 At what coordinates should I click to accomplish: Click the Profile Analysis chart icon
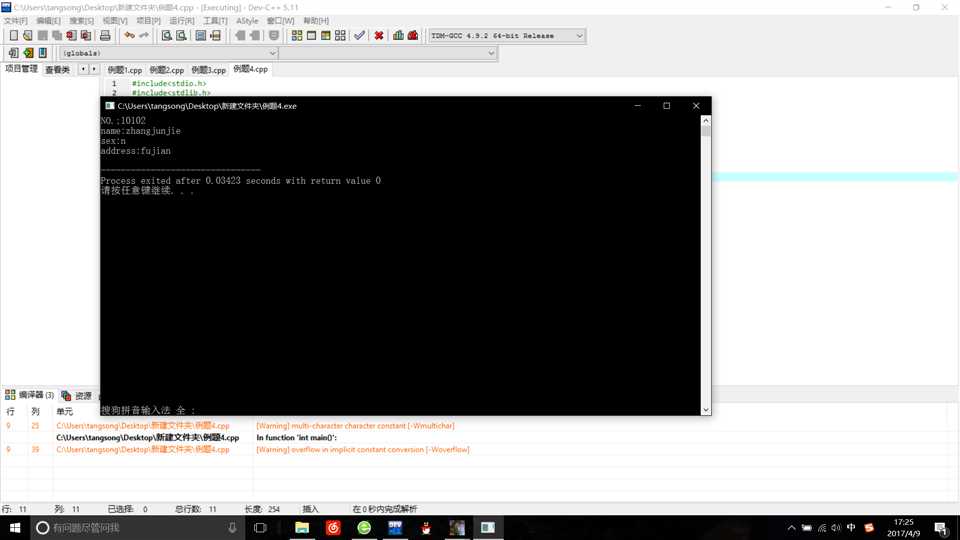pos(399,36)
